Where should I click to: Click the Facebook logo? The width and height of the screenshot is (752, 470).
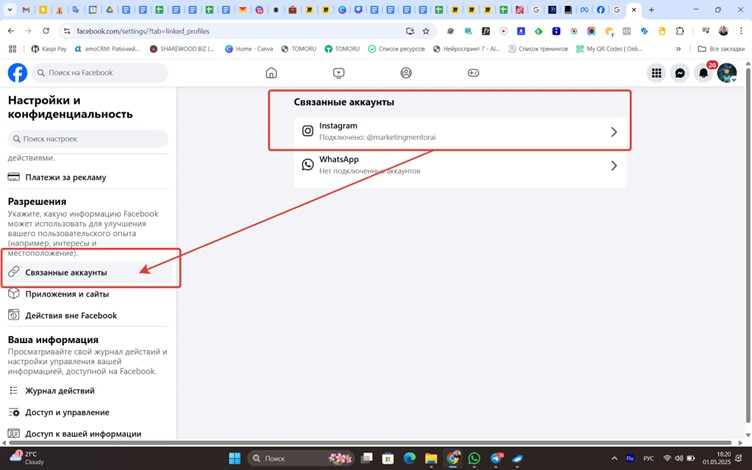click(17, 73)
